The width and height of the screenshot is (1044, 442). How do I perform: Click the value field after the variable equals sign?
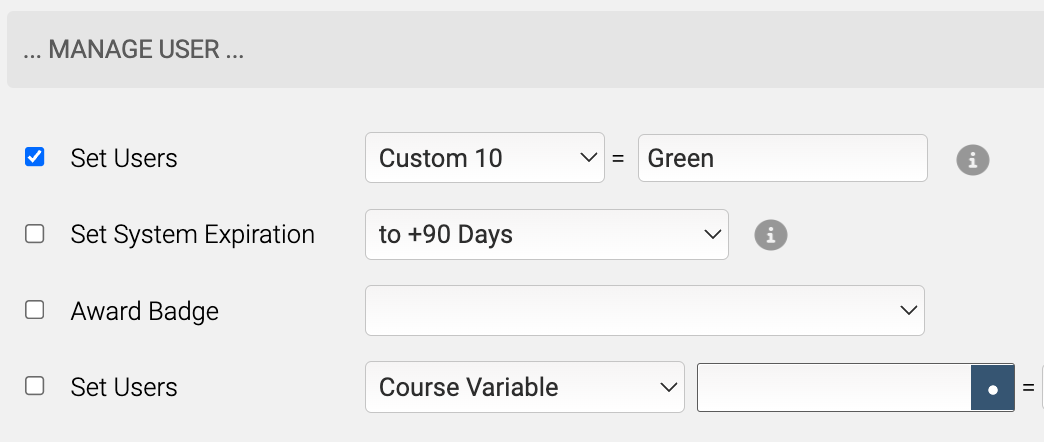click(x=1042, y=387)
